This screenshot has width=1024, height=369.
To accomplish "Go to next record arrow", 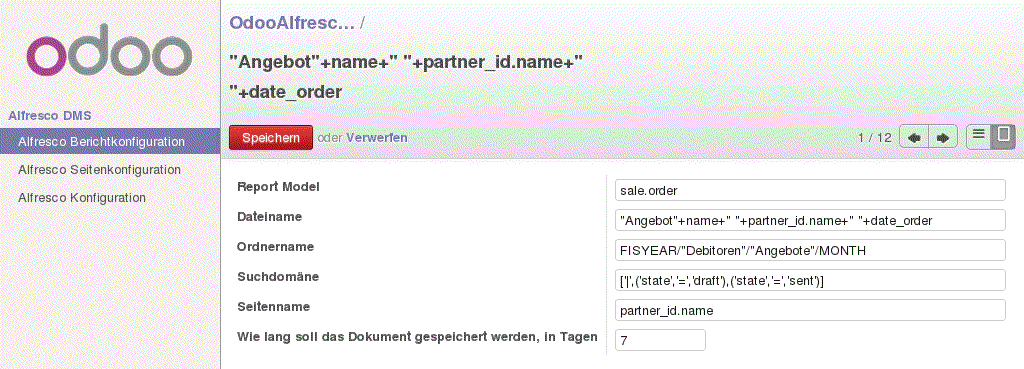I will tap(943, 138).
